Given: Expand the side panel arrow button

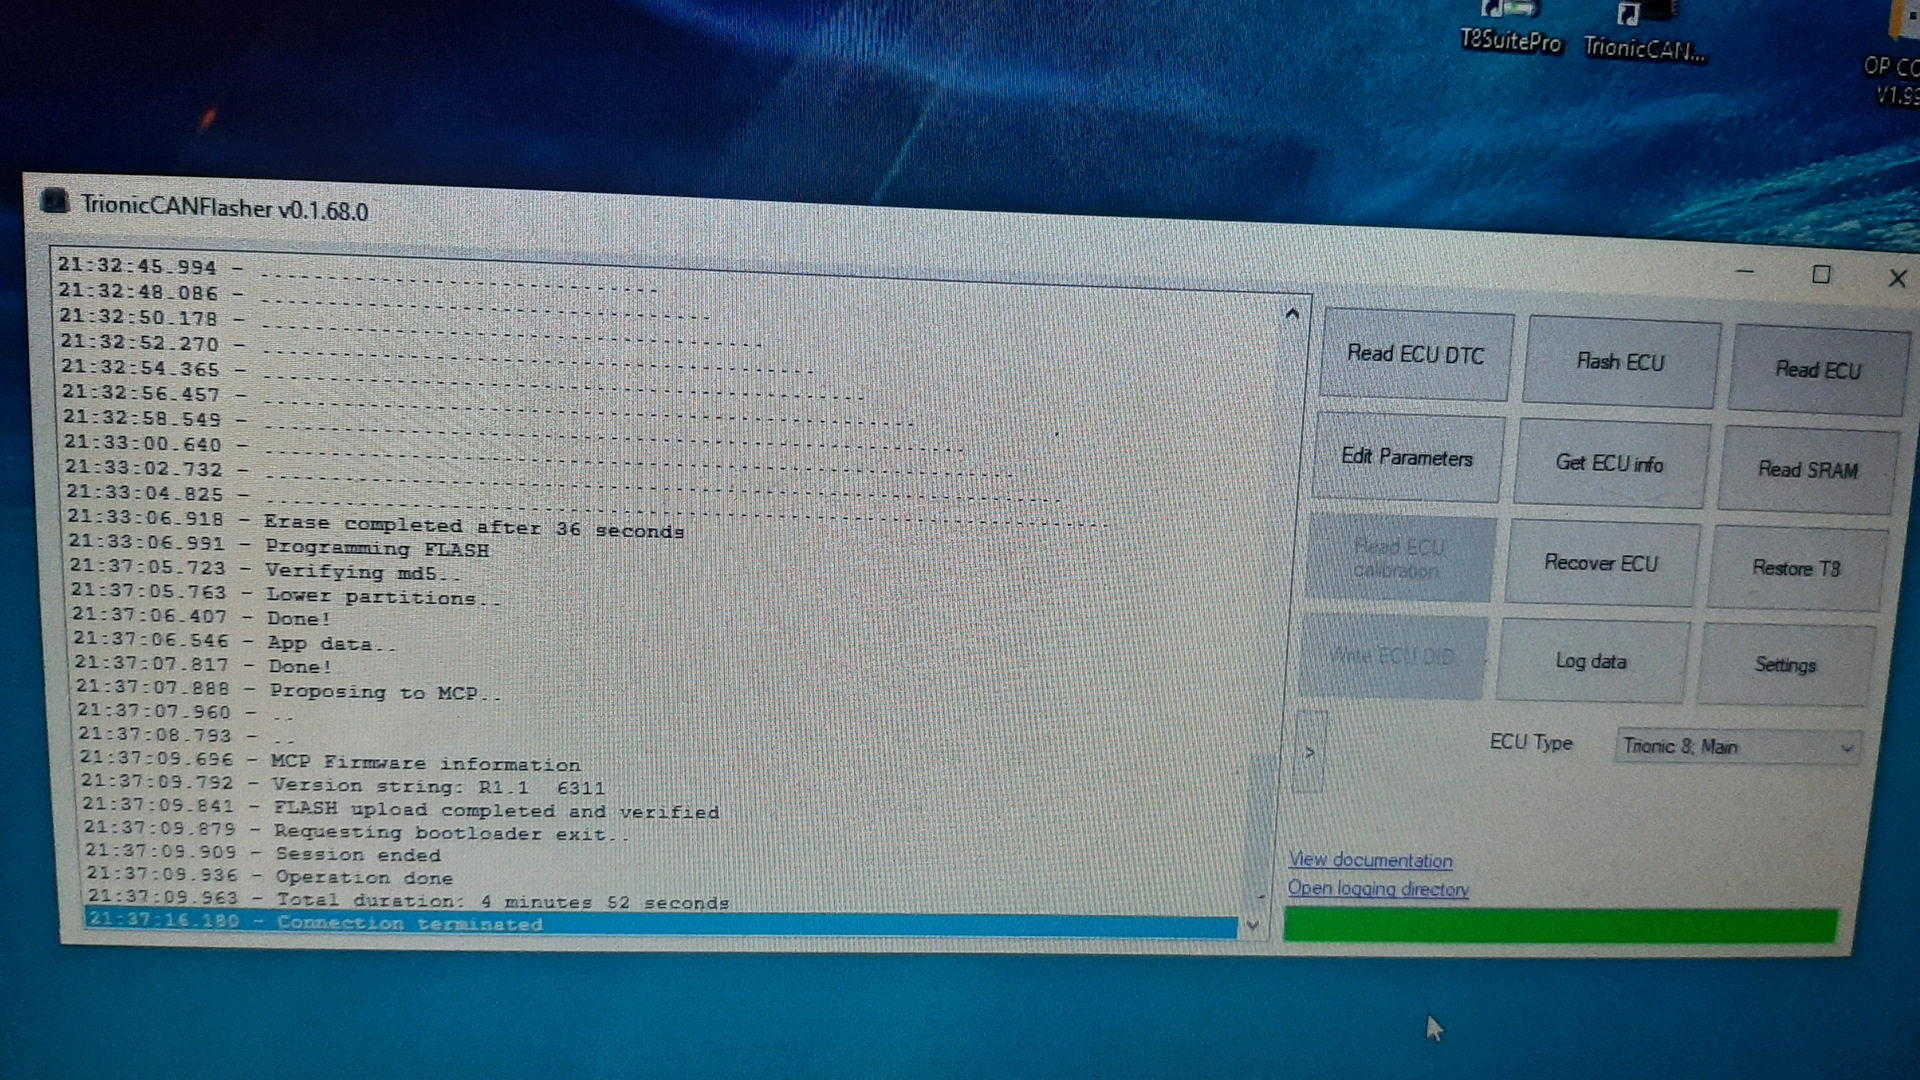Looking at the screenshot, I should coord(1310,752).
